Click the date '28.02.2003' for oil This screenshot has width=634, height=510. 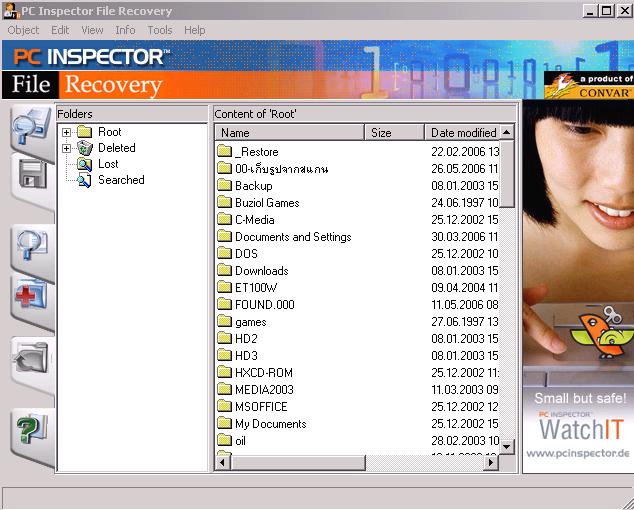(458, 440)
